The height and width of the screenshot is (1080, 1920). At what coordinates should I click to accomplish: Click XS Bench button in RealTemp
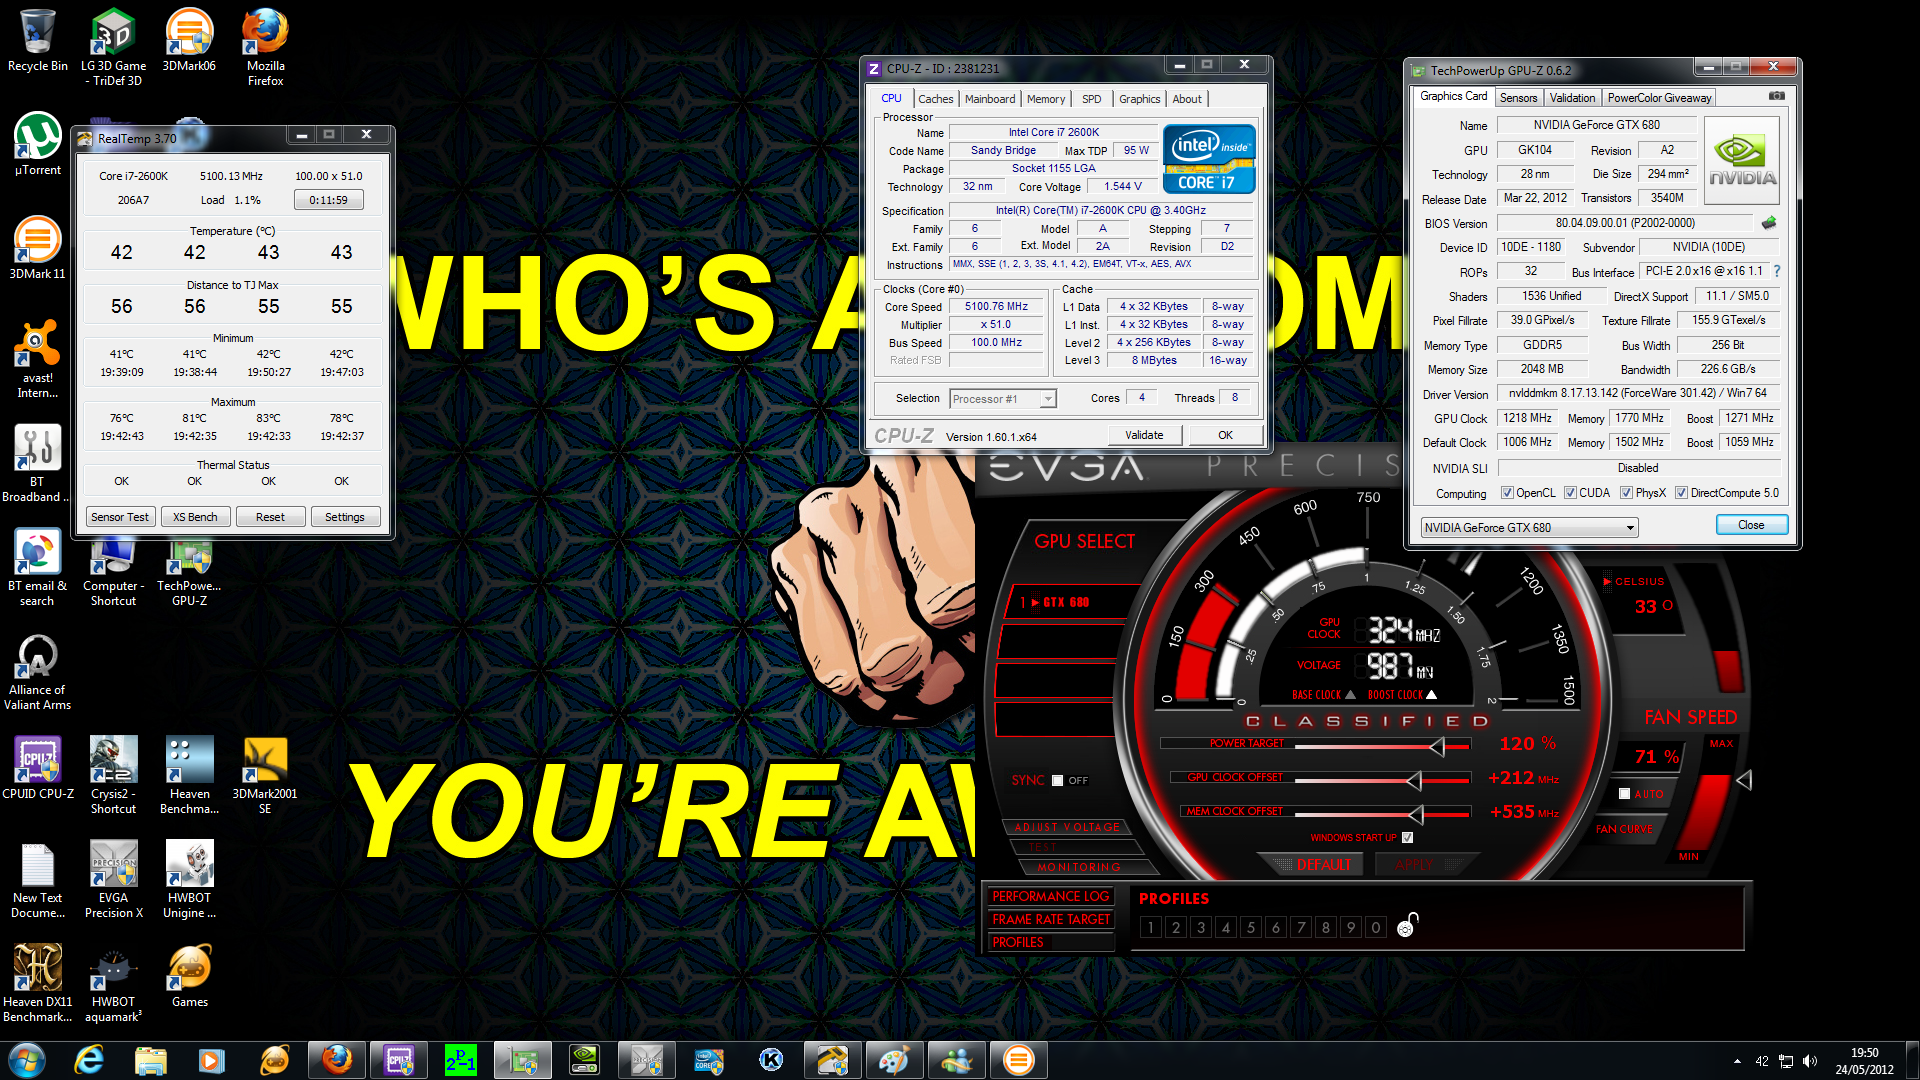[195, 517]
